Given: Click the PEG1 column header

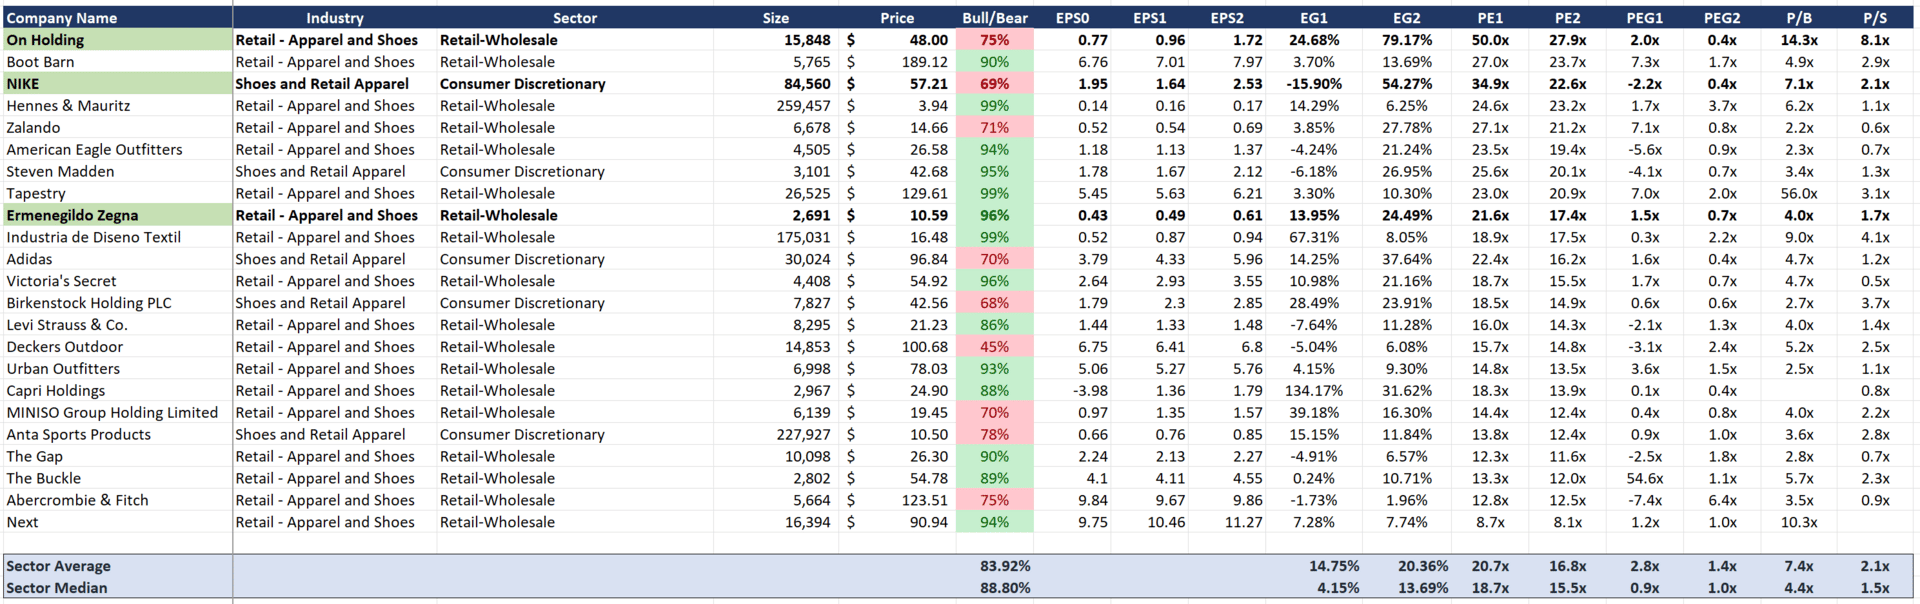Looking at the screenshot, I should [x=1645, y=18].
